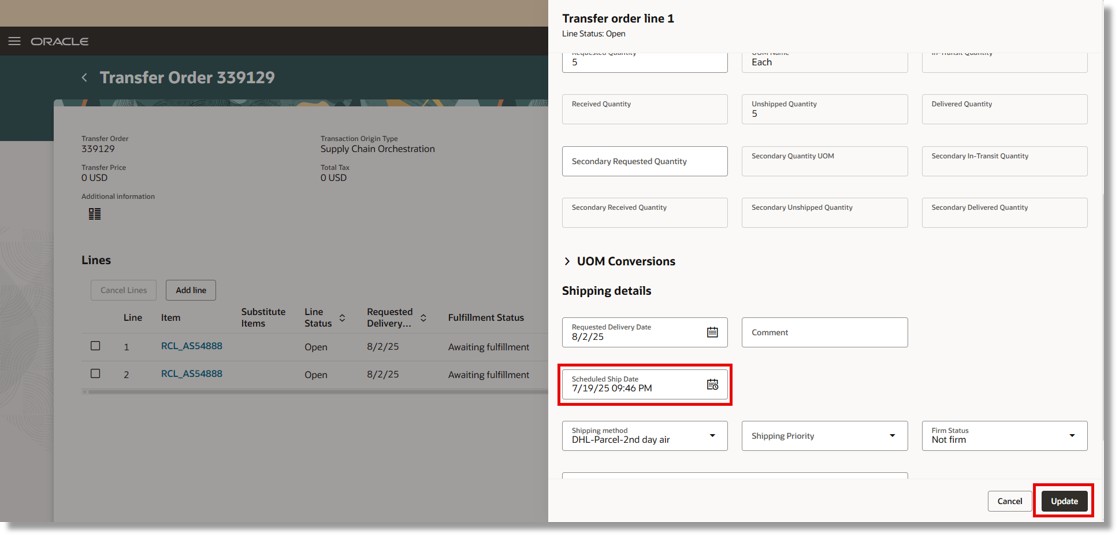Open the Requested Delivery Date calendar picker
Image resolution: width=1117 pixels, height=535 pixels.
(712, 332)
